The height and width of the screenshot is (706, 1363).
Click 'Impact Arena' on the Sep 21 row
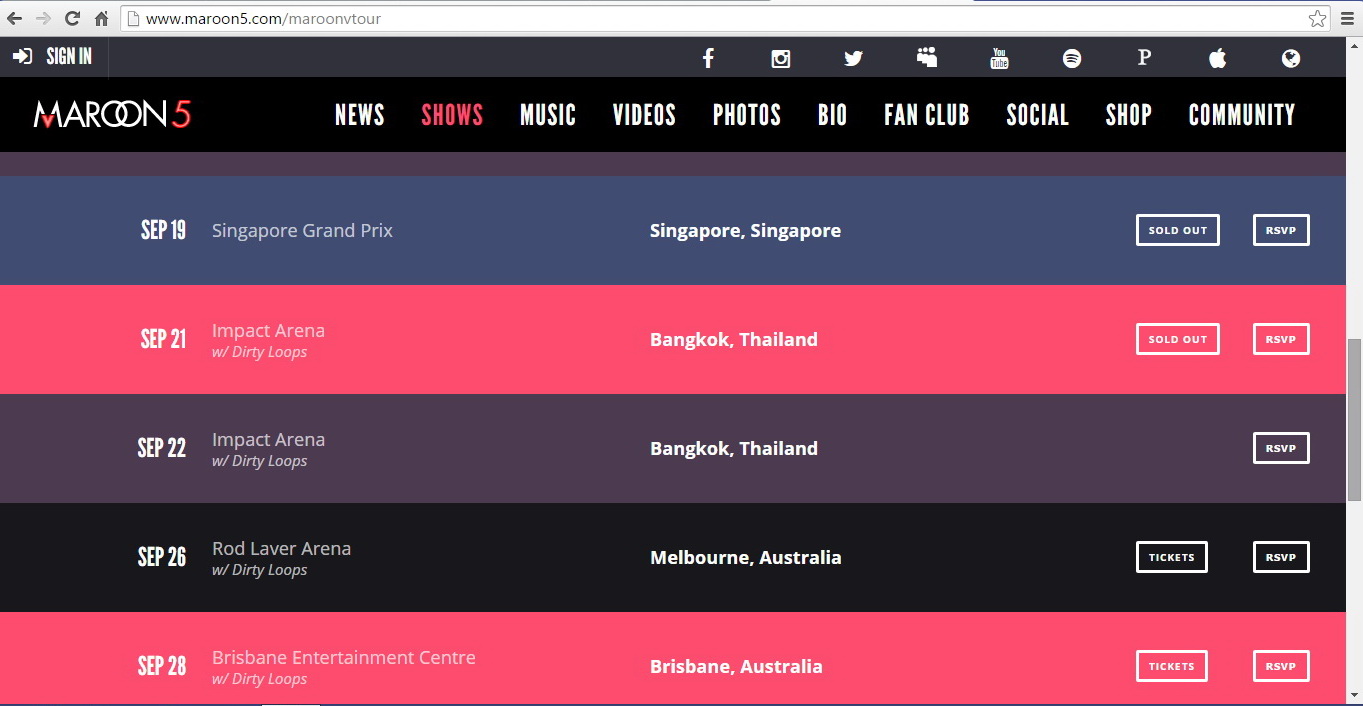click(x=268, y=330)
